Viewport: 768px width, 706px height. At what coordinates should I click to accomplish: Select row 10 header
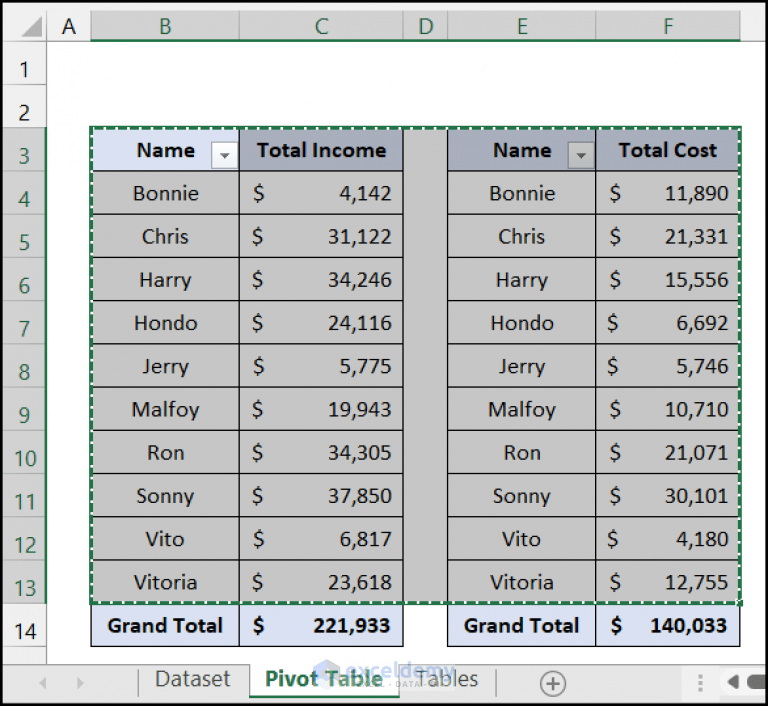pyautogui.click(x=24, y=453)
